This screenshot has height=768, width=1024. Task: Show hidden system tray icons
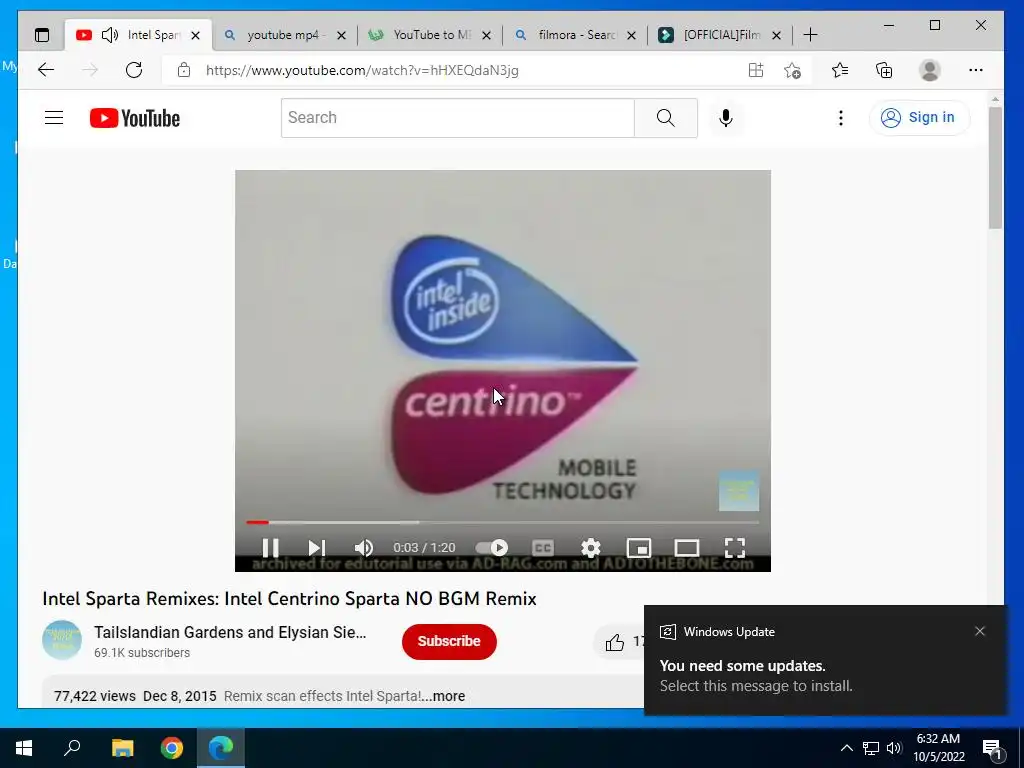[x=846, y=748]
